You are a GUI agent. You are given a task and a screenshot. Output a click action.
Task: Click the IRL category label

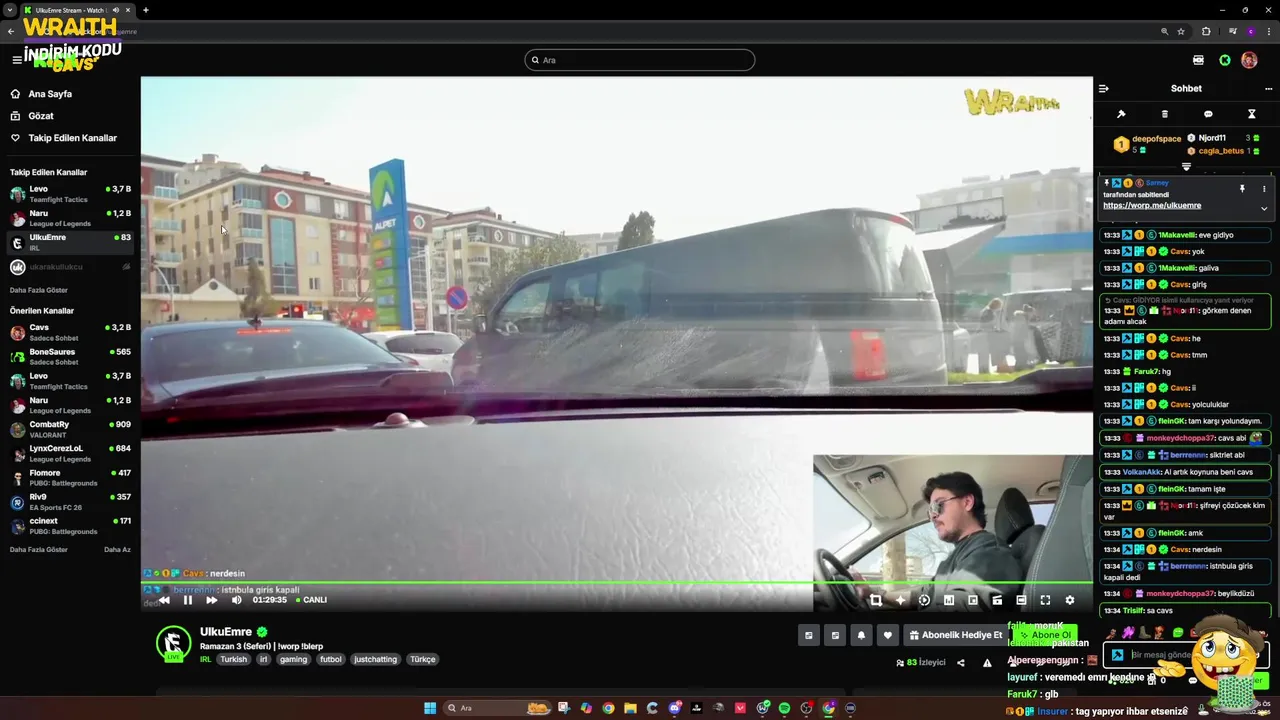point(205,659)
